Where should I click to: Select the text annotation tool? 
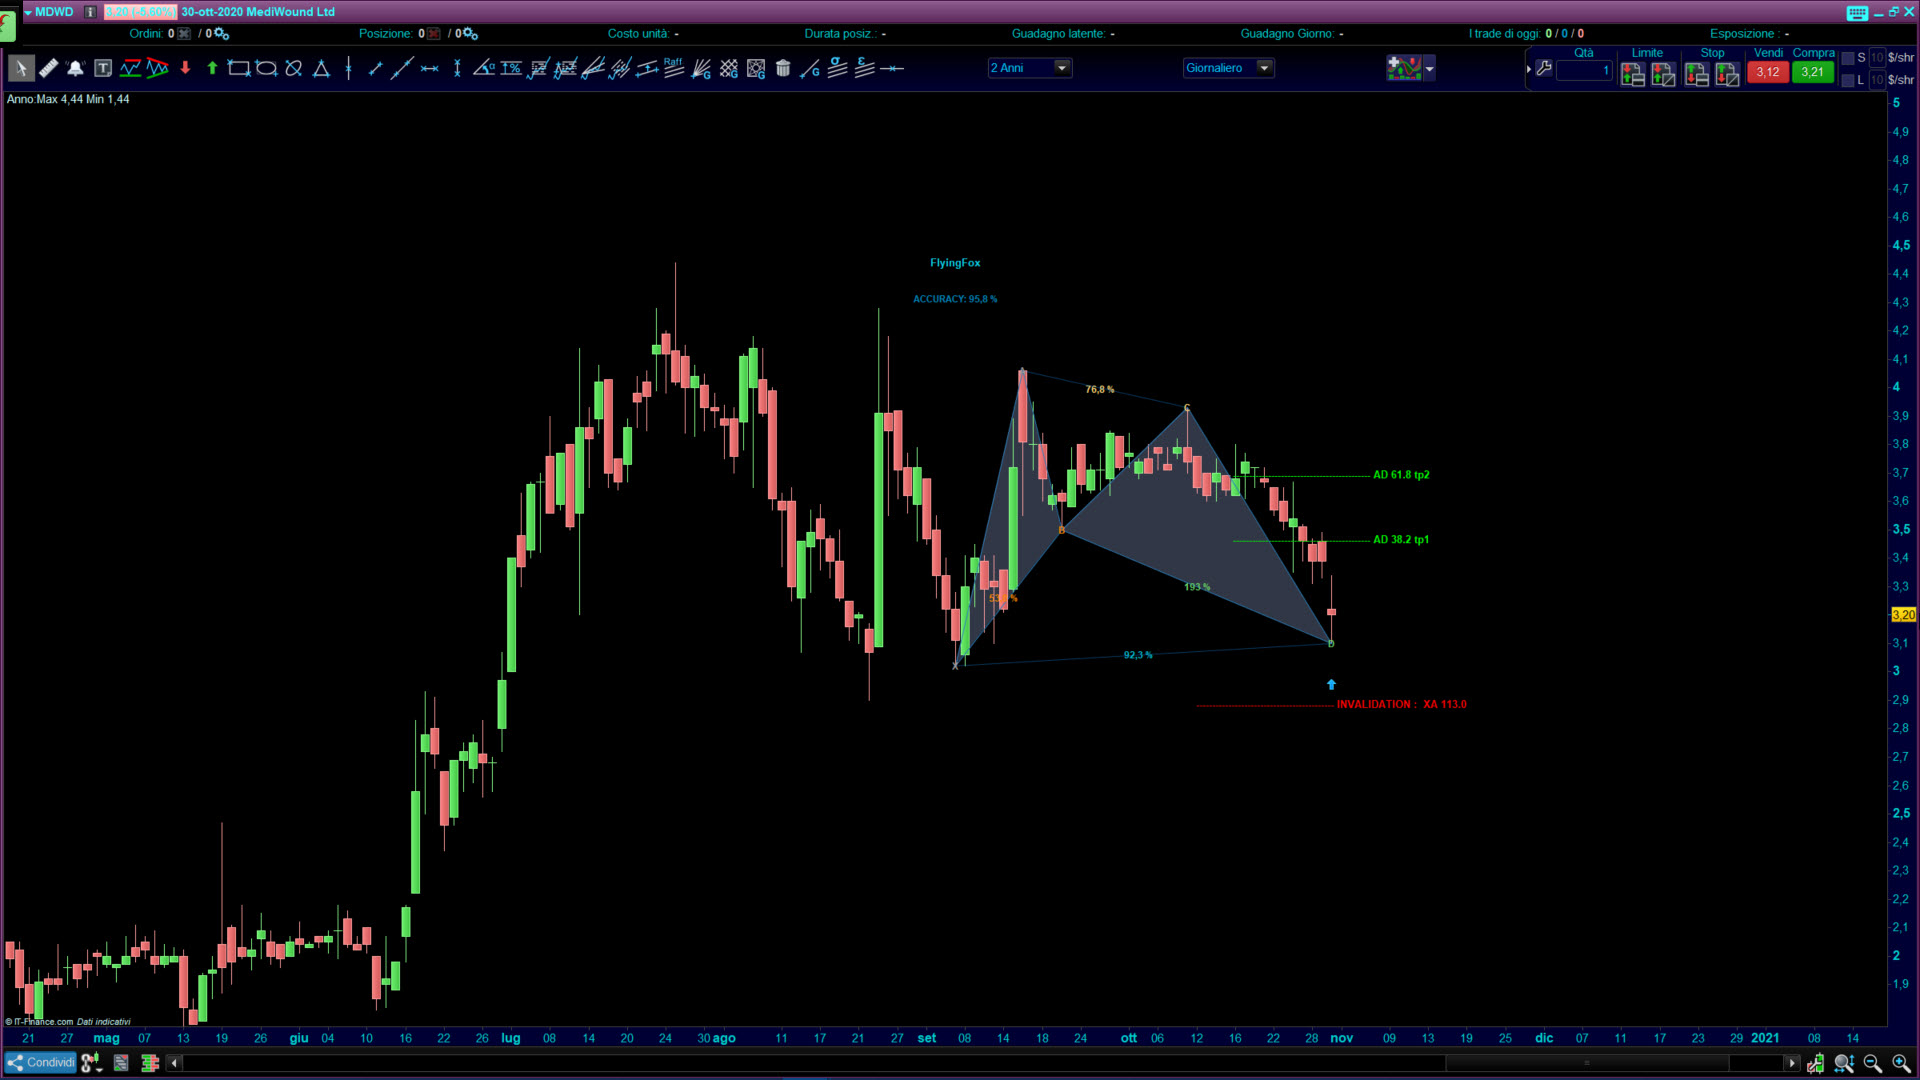[103, 68]
